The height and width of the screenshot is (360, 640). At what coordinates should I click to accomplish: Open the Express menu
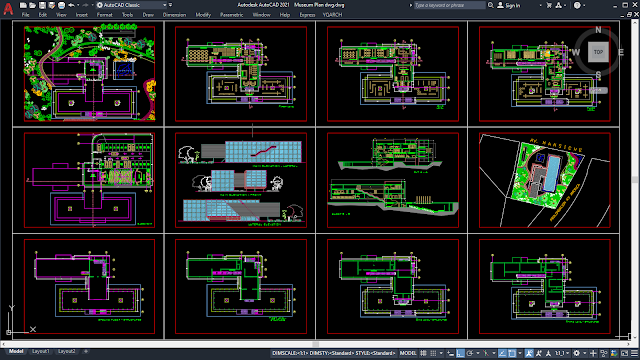click(x=307, y=15)
